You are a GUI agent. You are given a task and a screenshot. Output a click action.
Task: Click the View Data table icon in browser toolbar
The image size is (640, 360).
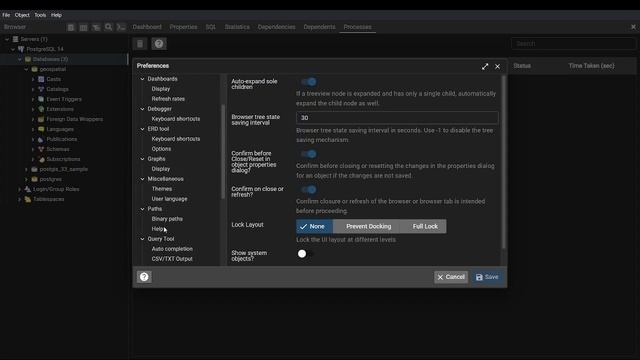[83, 27]
